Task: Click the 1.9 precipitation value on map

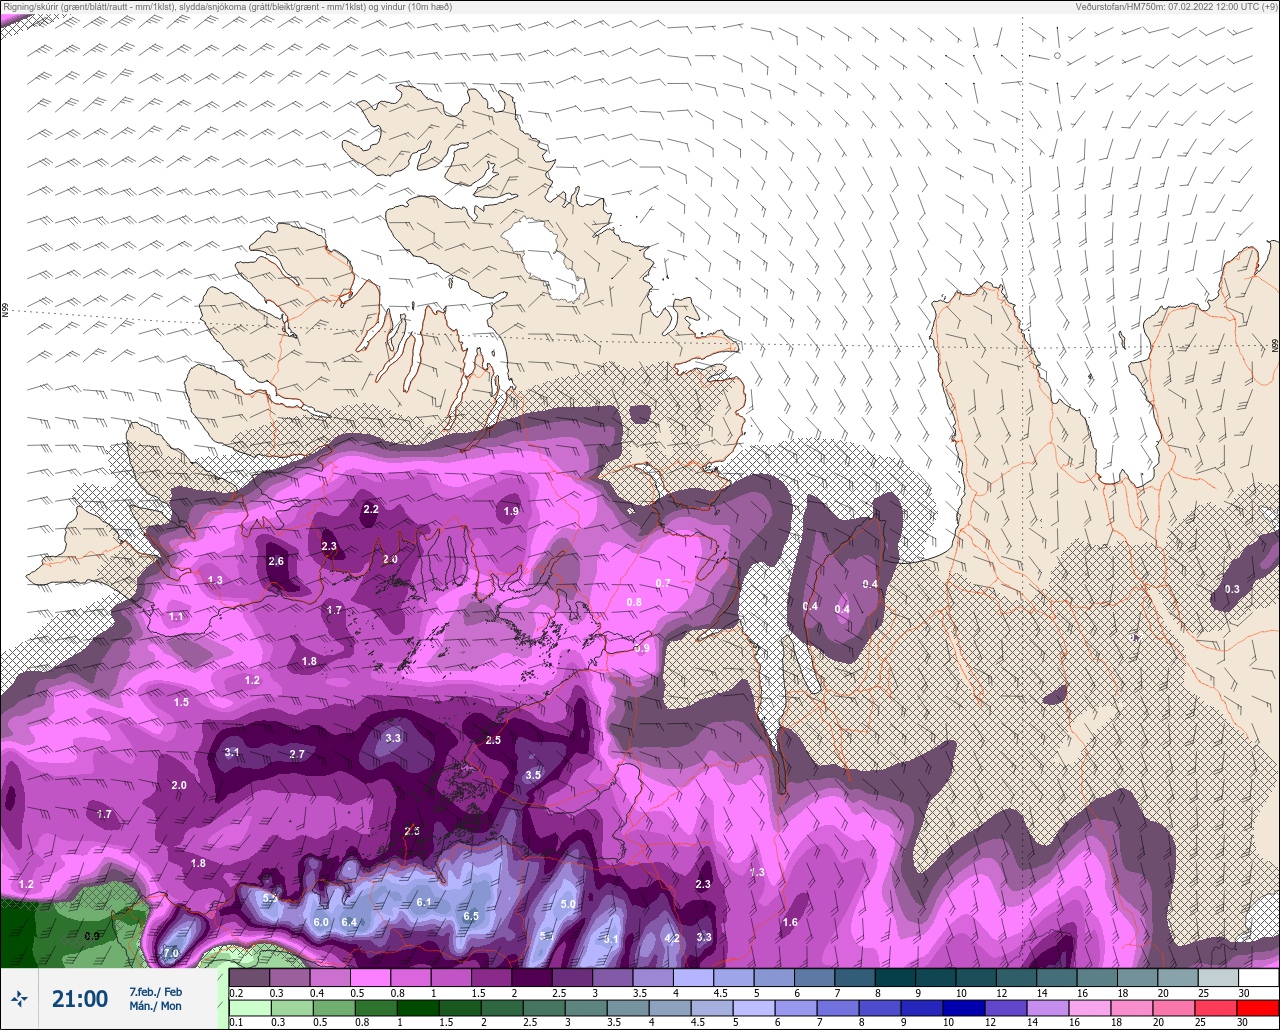Action: coord(511,511)
